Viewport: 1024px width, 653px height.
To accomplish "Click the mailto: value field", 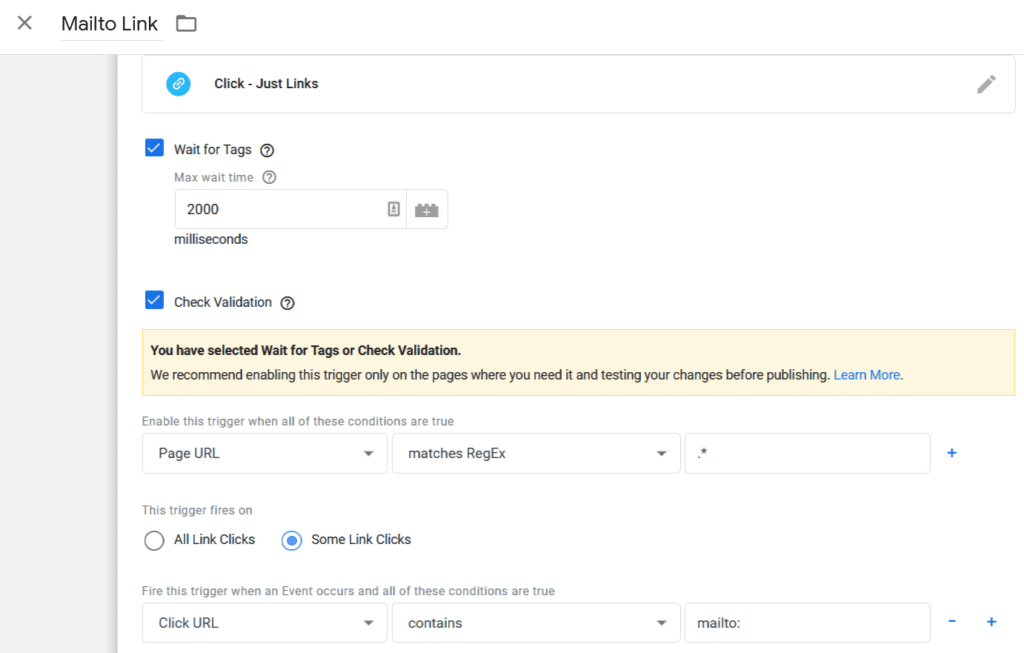I will [x=807, y=623].
